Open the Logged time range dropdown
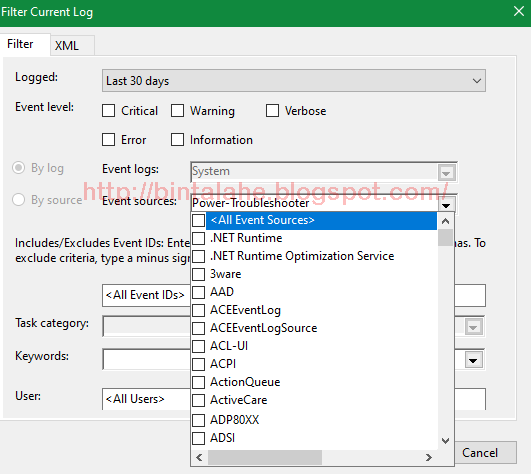 (x=294, y=81)
